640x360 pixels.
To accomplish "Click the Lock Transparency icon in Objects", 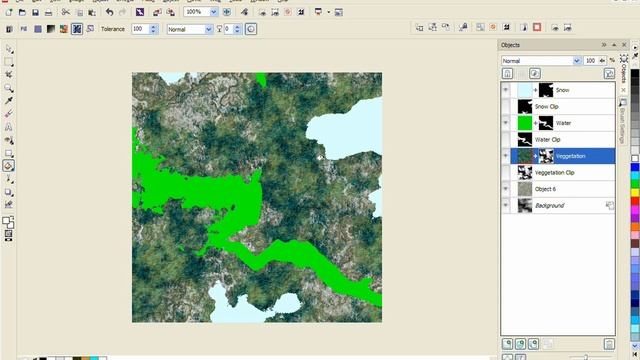I will click(x=507, y=73).
